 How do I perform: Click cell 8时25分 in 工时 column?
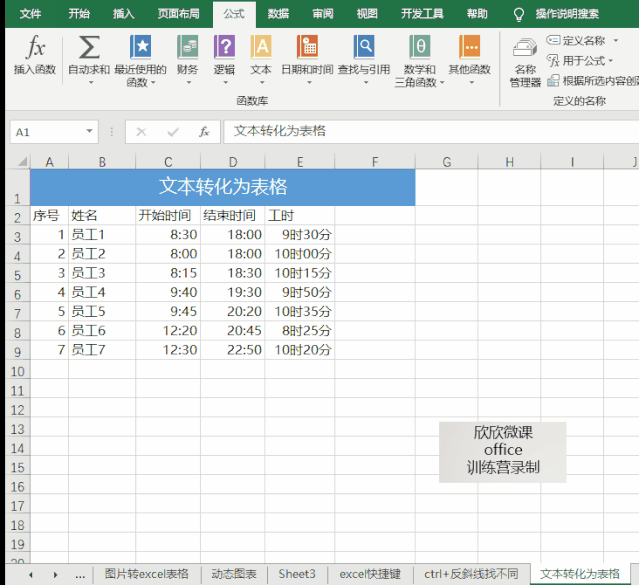tap(300, 331)
